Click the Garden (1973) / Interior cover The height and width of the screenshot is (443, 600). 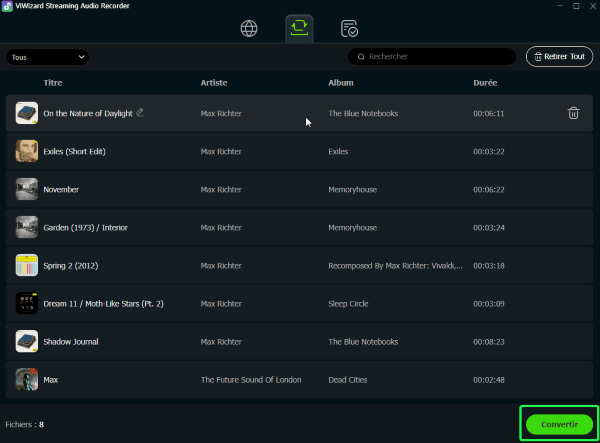coord(27,227)
